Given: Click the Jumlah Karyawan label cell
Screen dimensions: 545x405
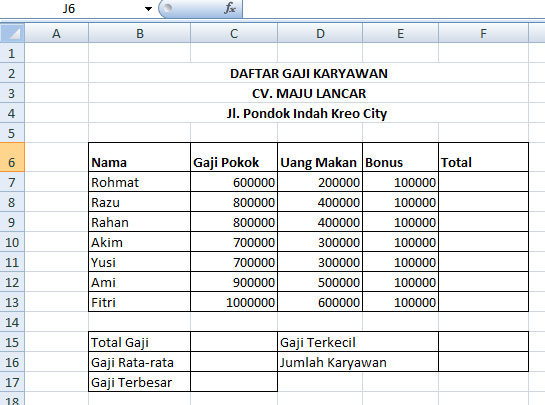Looking at the screenshot, I should [358, 362].
